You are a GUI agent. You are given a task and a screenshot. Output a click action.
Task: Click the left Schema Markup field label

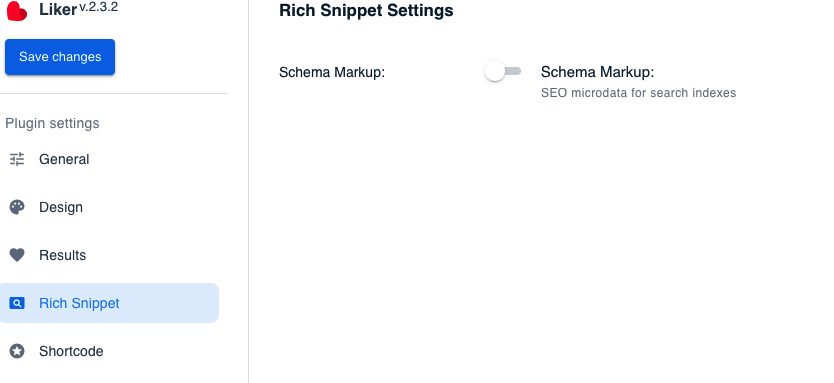click(332, 72)
